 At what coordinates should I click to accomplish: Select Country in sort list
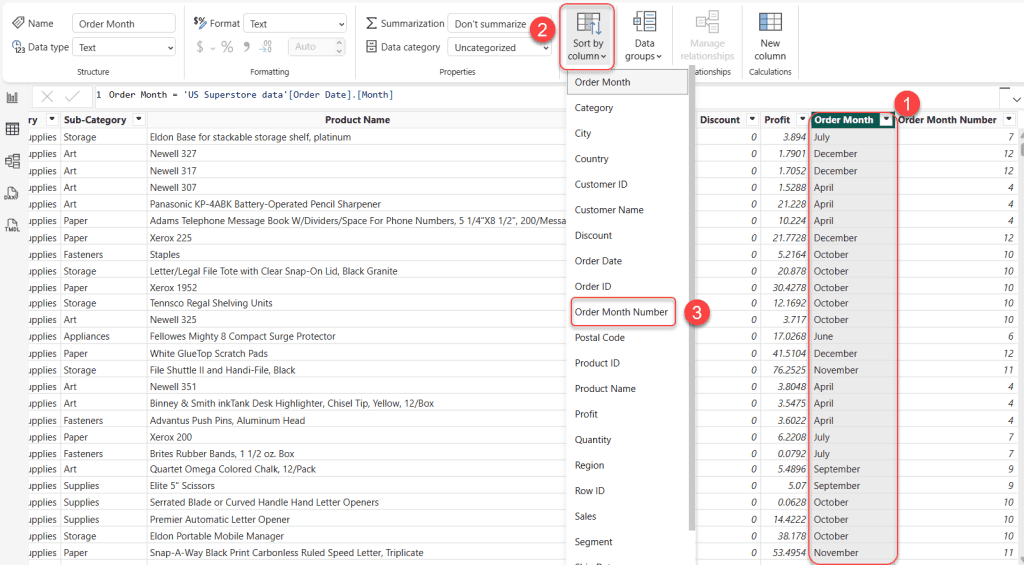(627, 159)
